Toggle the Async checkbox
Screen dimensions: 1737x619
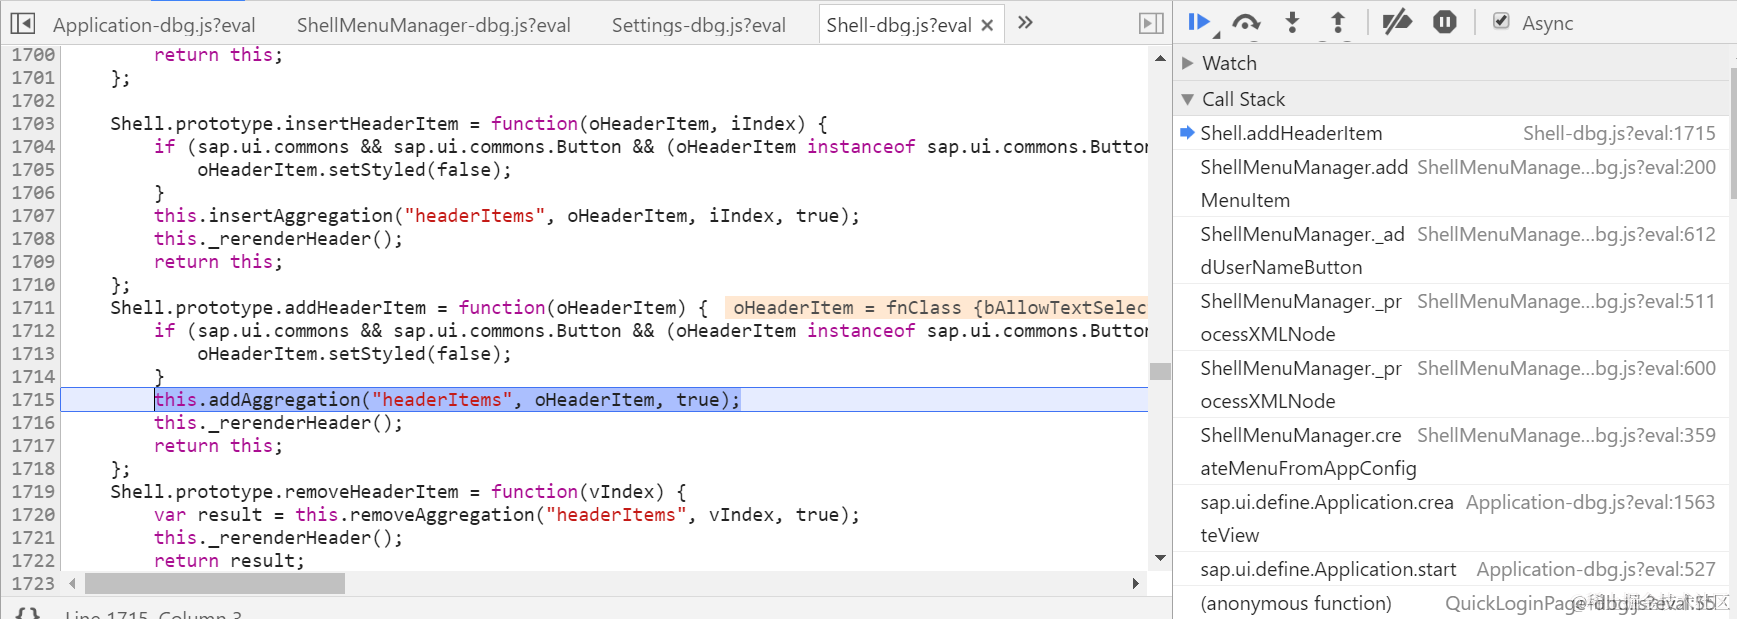(x=1501, y=21)
